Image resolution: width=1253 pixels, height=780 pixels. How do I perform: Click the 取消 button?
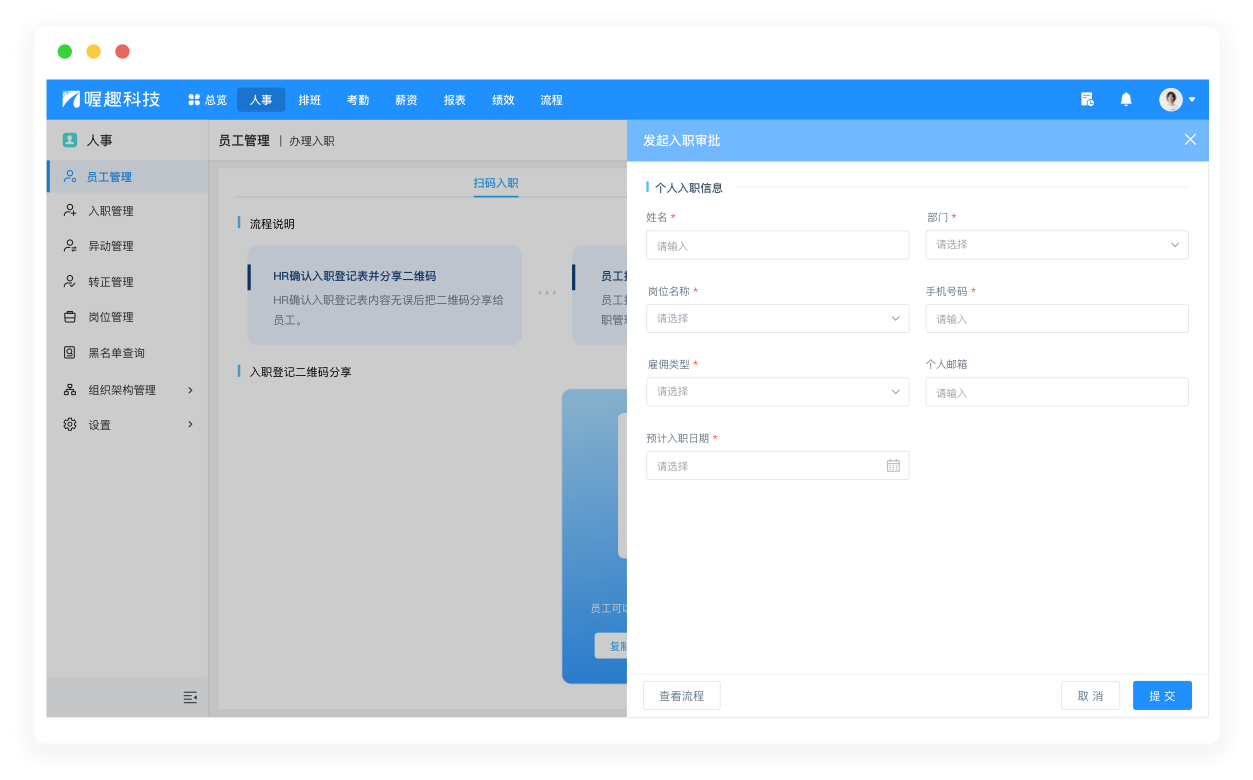click(1090, 696)
